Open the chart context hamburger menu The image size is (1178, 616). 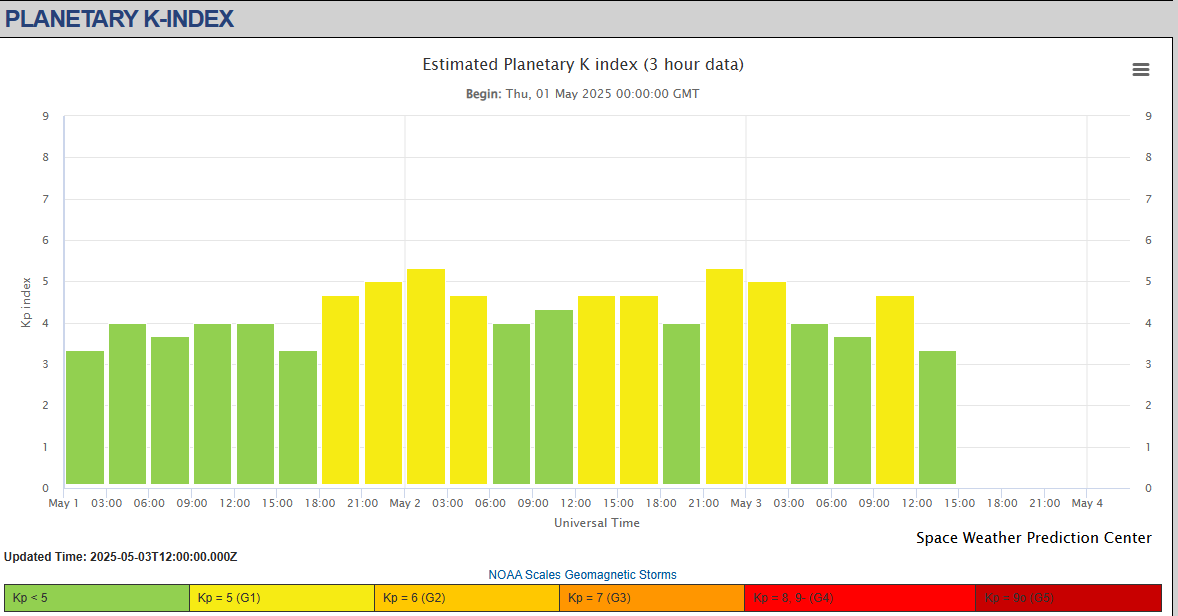click(1140, 70)
